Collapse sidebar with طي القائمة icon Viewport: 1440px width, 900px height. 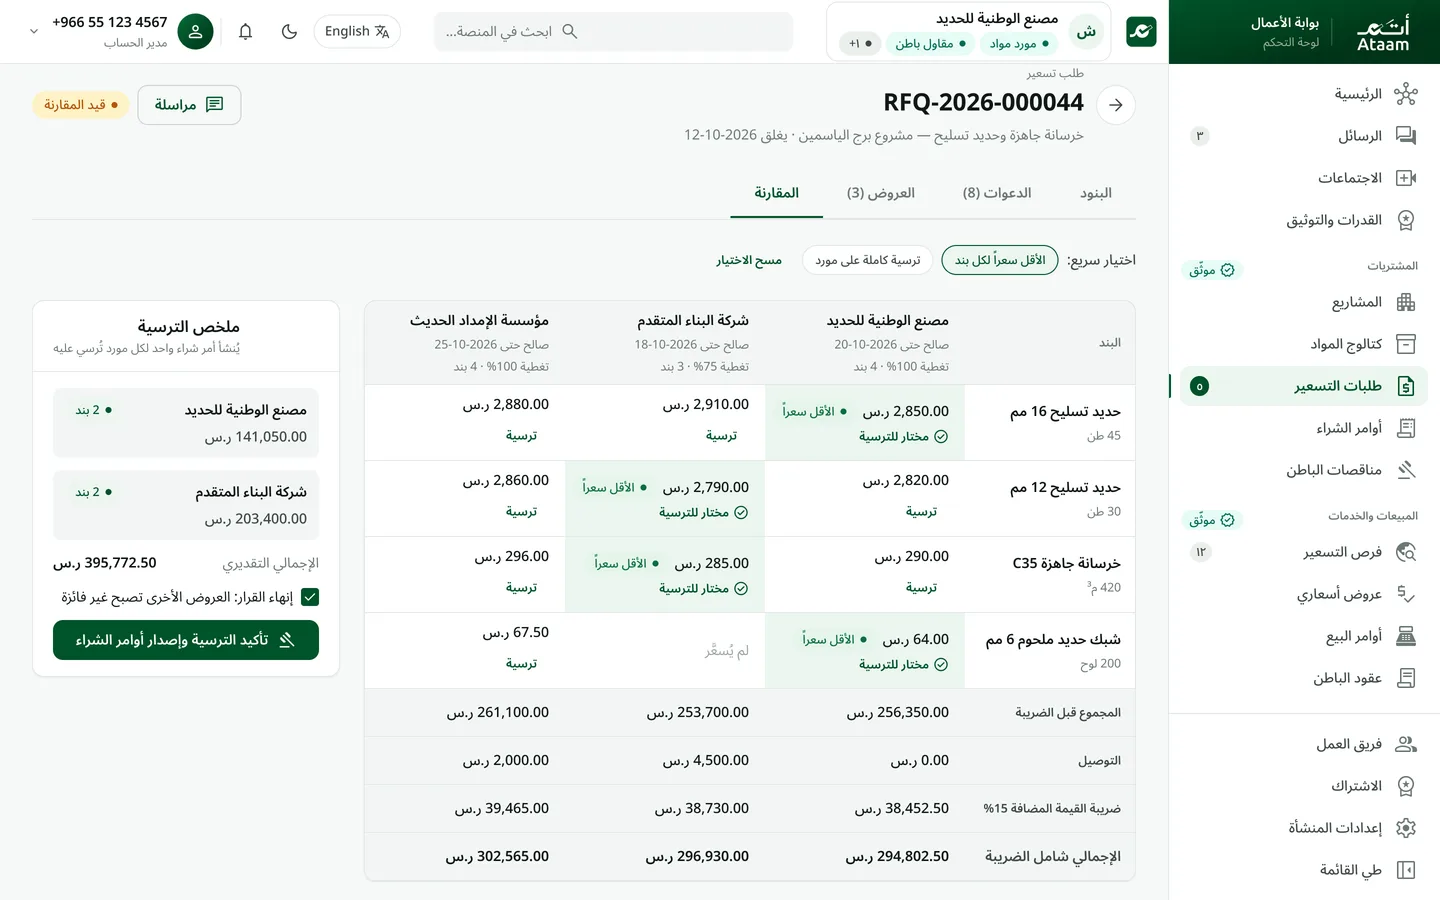1405,870
